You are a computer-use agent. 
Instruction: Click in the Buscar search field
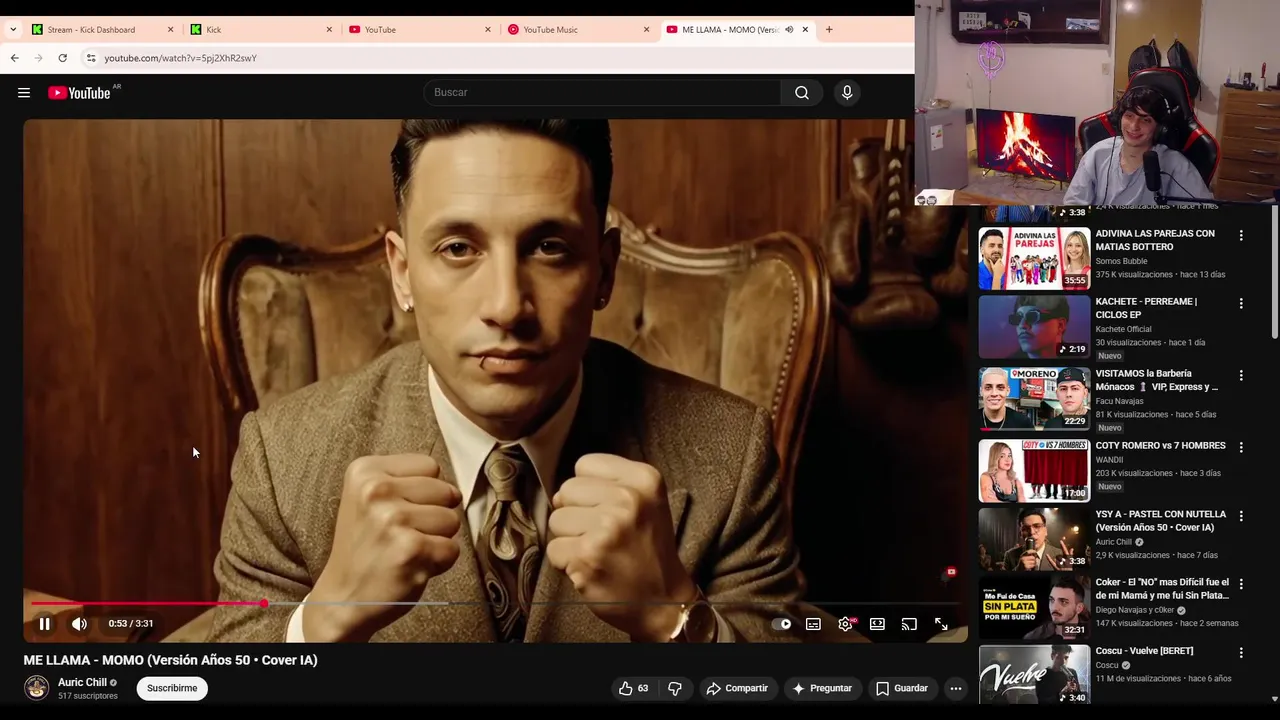603,92
